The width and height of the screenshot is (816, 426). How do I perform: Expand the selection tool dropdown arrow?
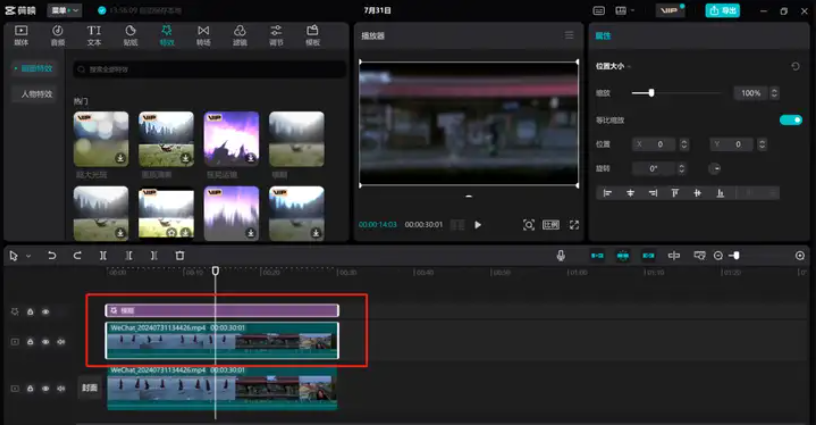[x=28, y=257]
